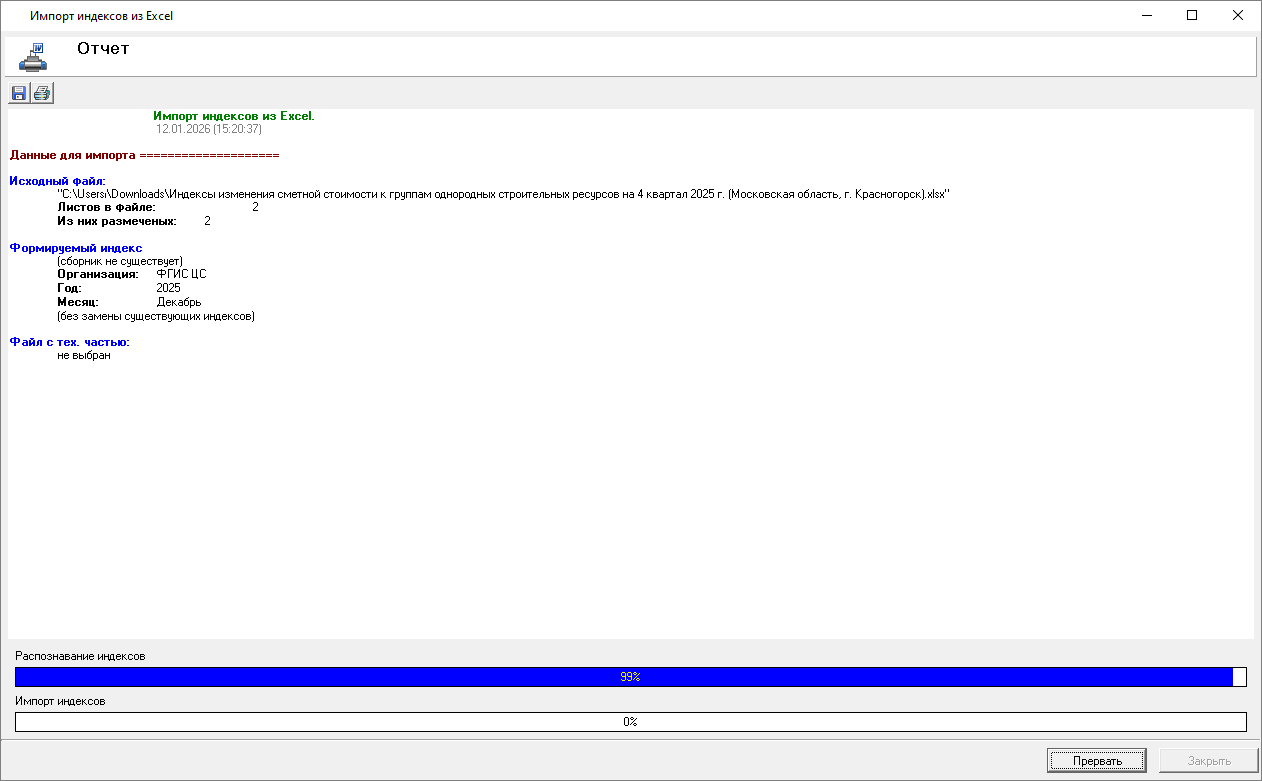The image size is (1262, 781).
Task: Print the report using the toolbar printer icon
Action: 42,94
